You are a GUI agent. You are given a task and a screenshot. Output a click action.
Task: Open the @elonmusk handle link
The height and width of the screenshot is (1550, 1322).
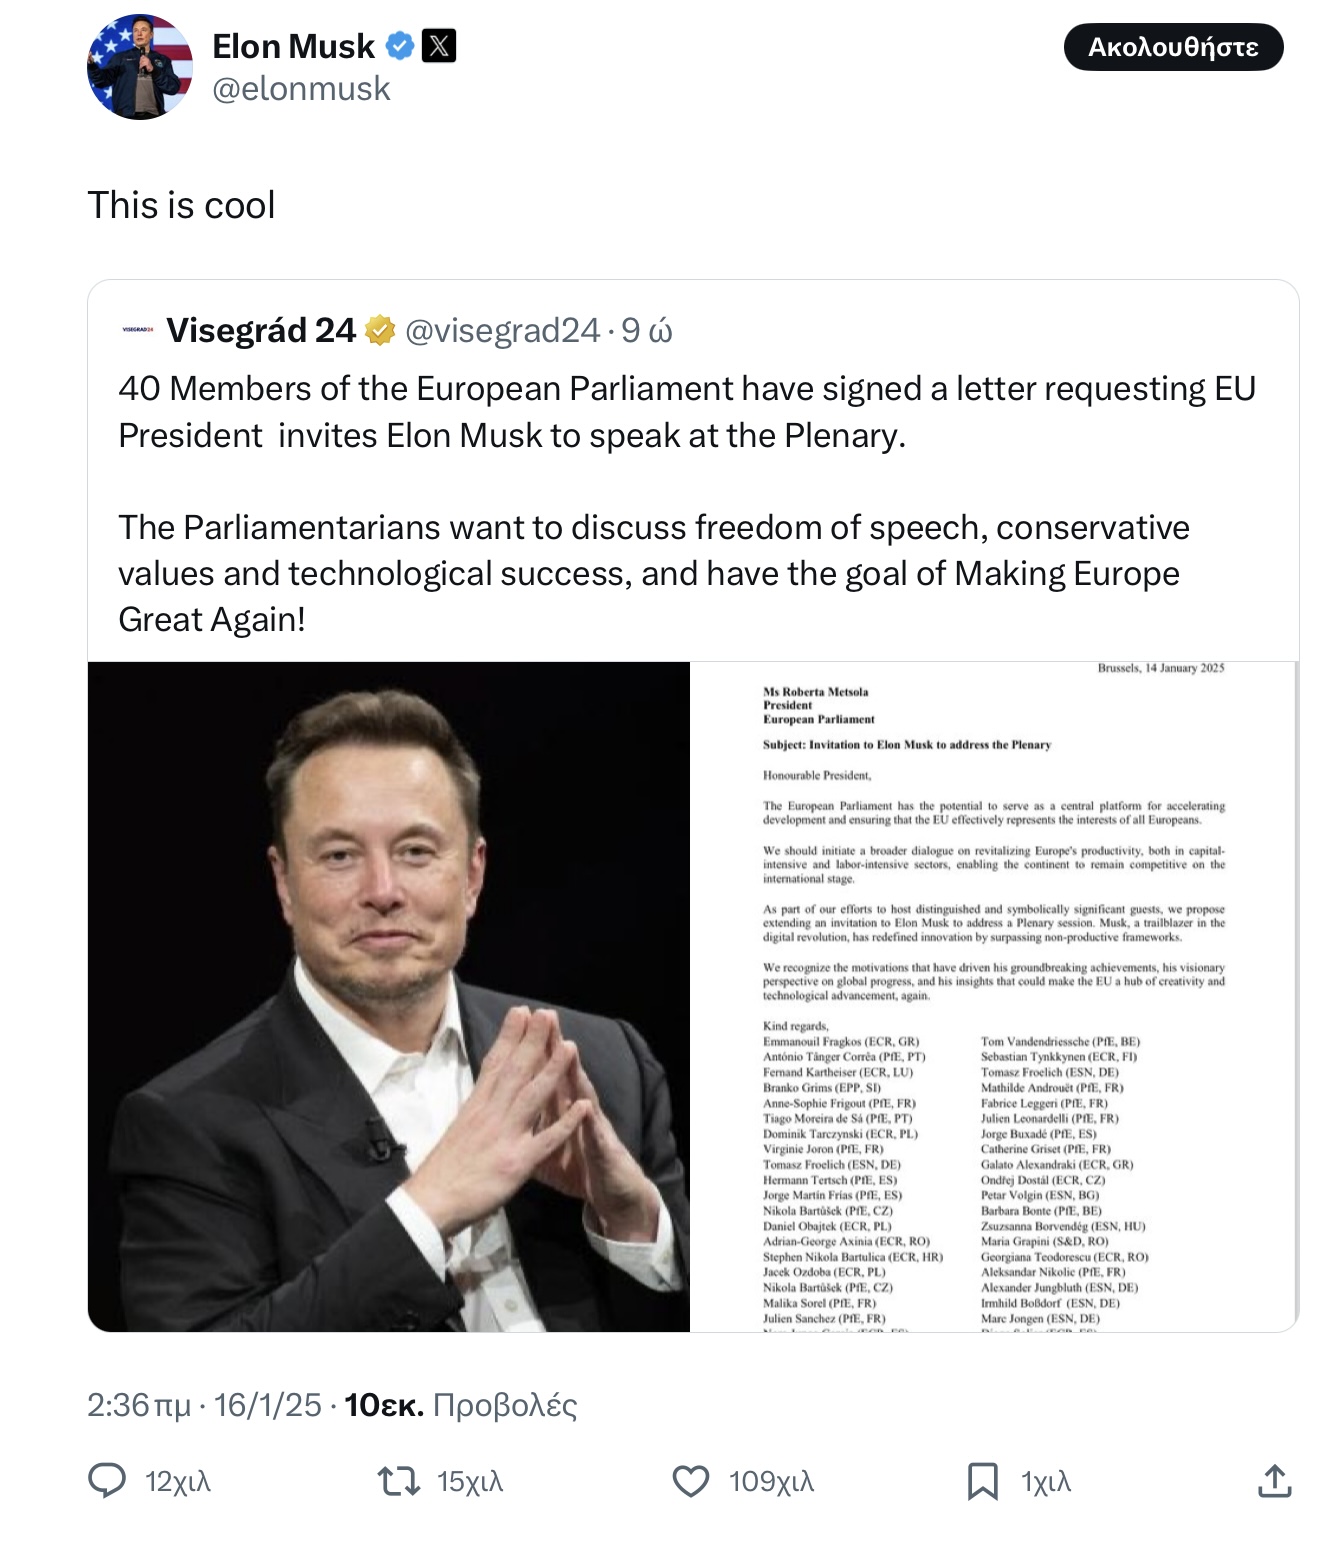pyautogui.click(x=301, y=89)
